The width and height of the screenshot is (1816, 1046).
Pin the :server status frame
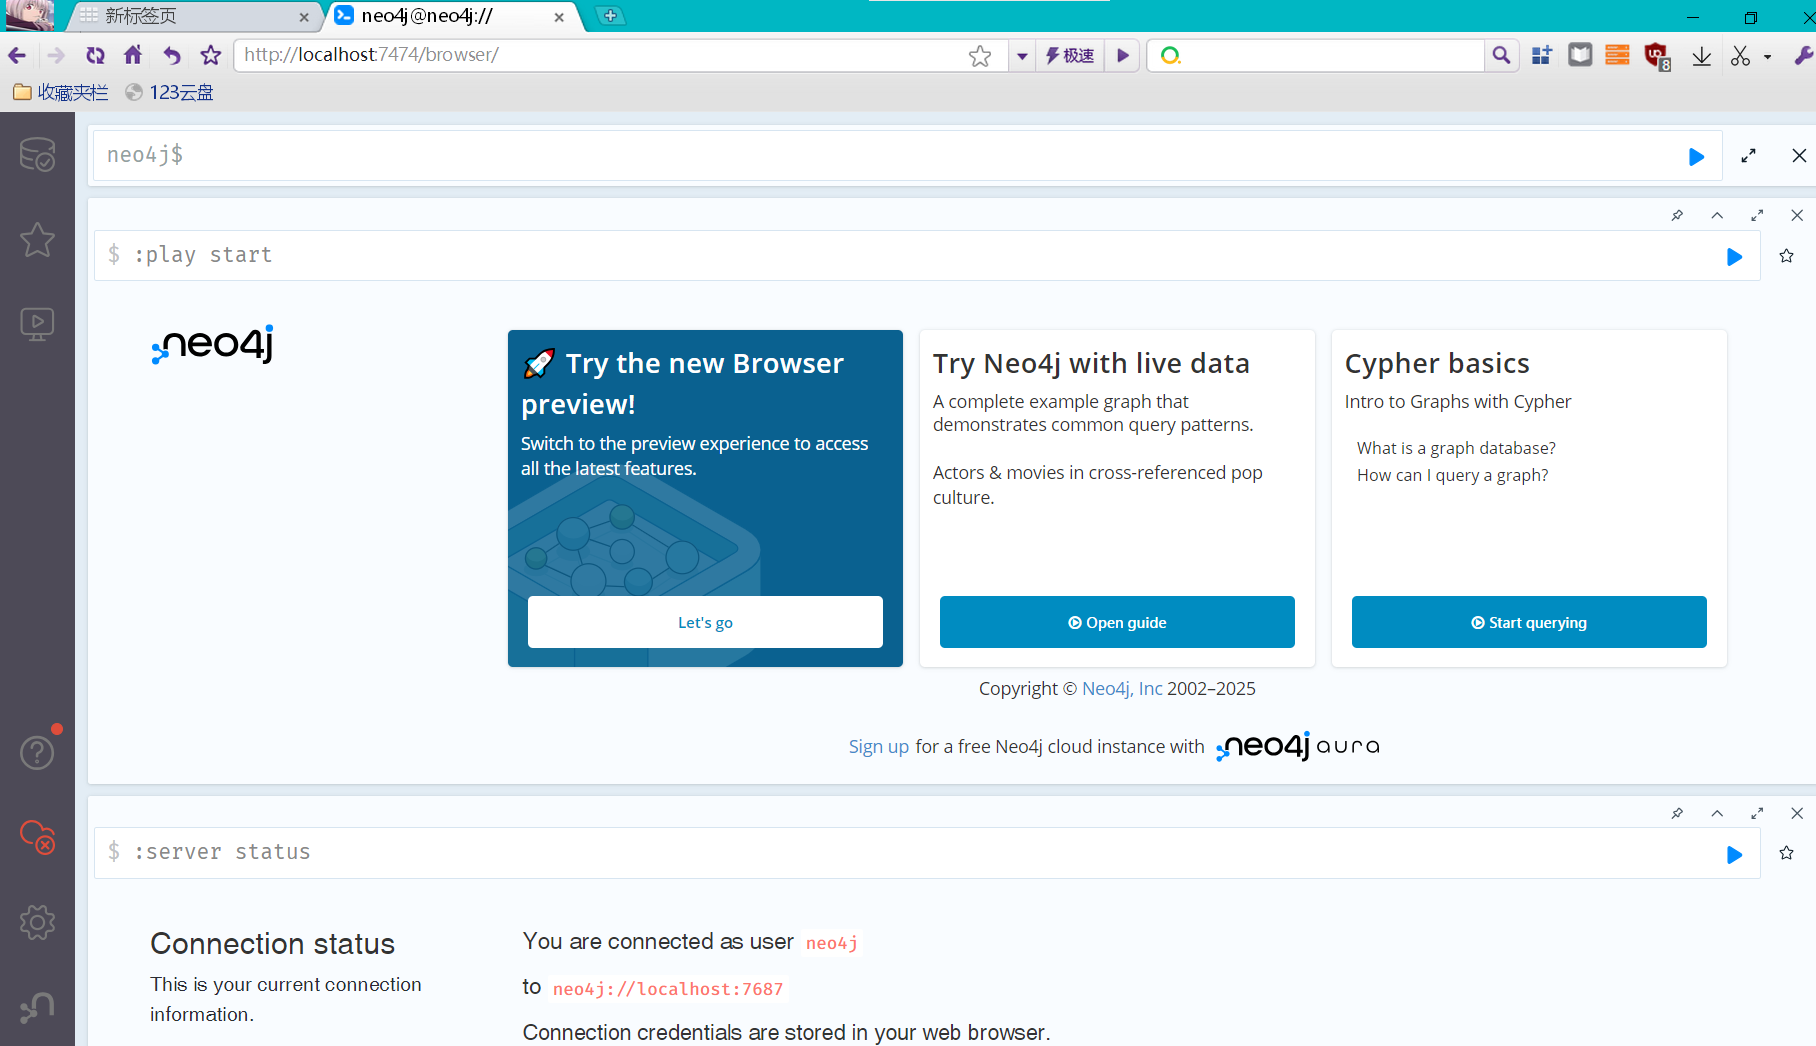click(x=1677, y=813)
